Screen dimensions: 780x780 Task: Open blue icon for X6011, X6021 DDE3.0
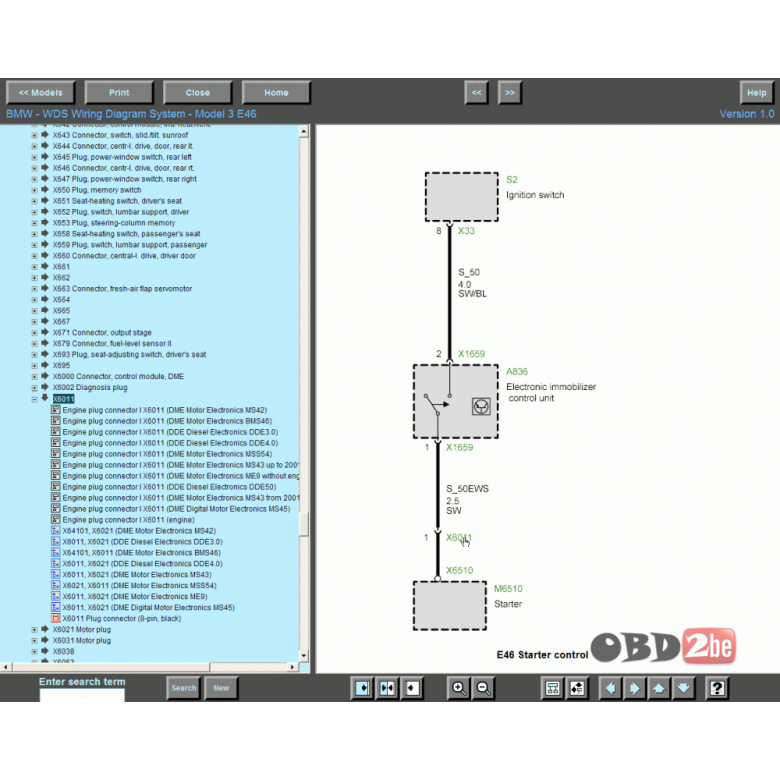coord(56,542)
